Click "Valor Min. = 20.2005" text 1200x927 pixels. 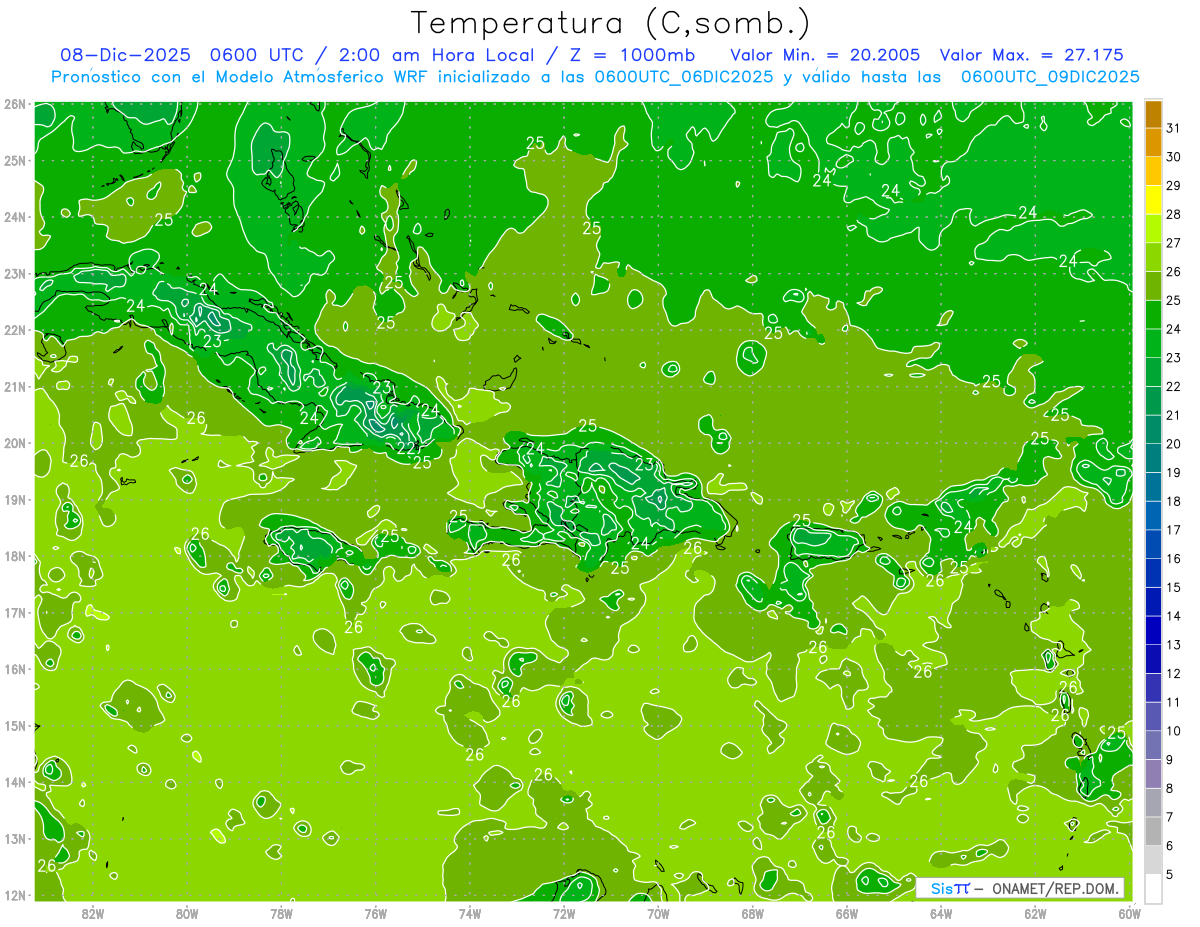tap(824, 55)
